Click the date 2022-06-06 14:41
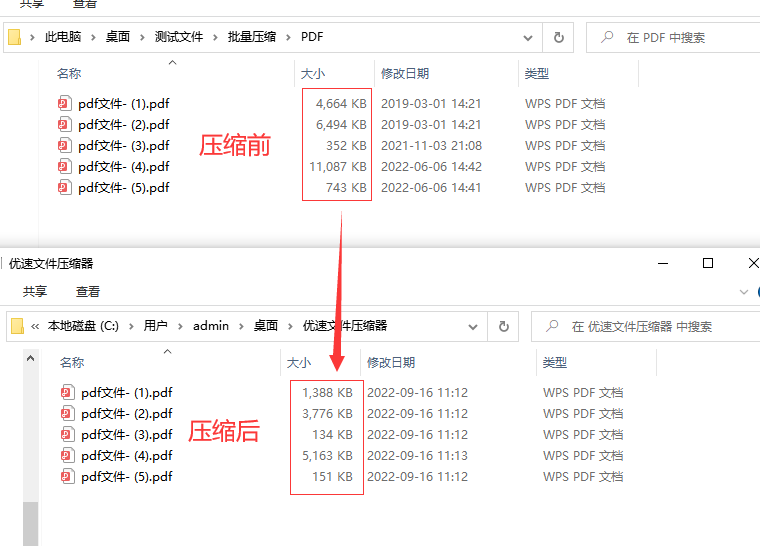Screen dimensions: 760x546 [431, 188]
